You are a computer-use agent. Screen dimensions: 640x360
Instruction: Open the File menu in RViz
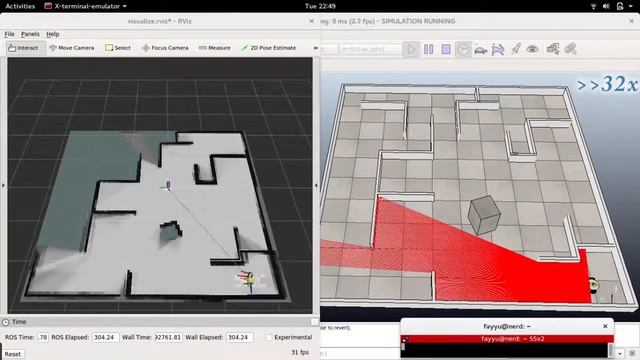point(9,34)
